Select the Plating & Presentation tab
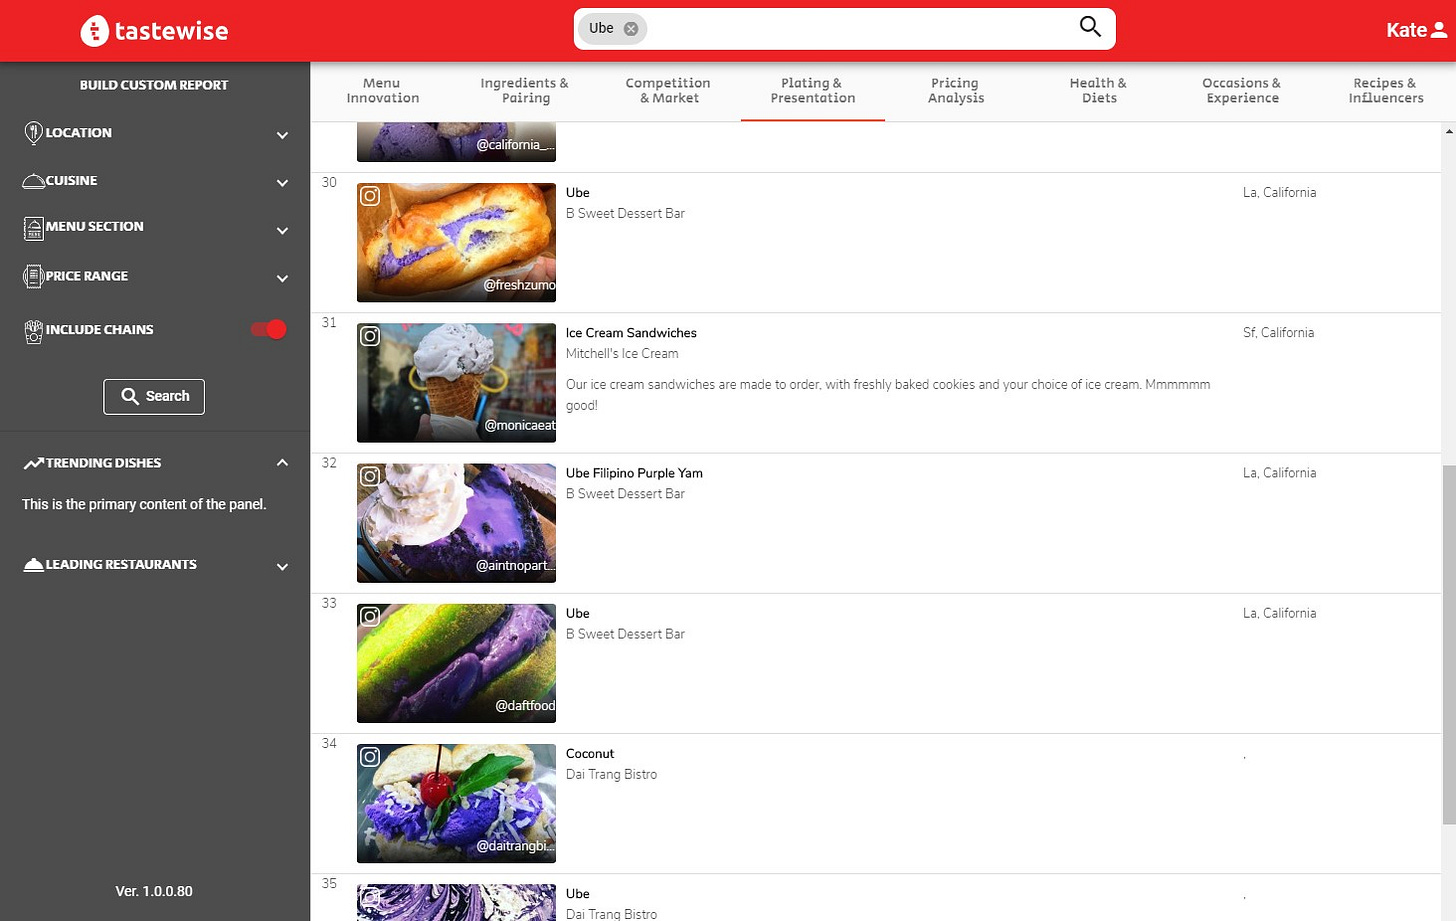The width and height of the screenshot is (1456, 921). [x=812, y=91]
